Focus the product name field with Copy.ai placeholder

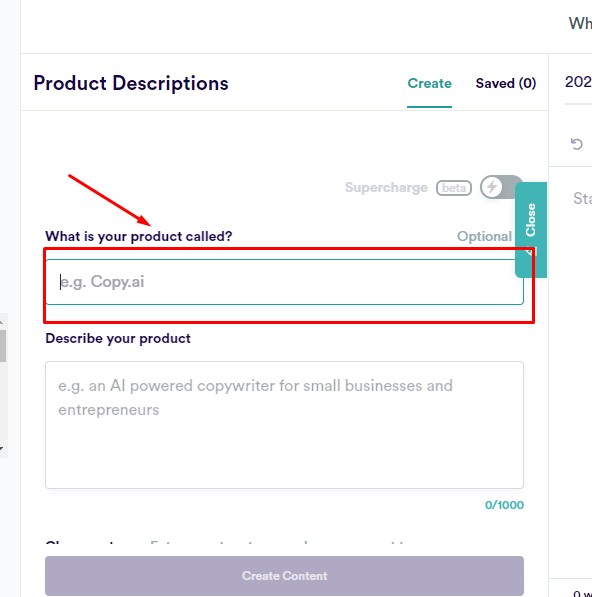(284, 282)
